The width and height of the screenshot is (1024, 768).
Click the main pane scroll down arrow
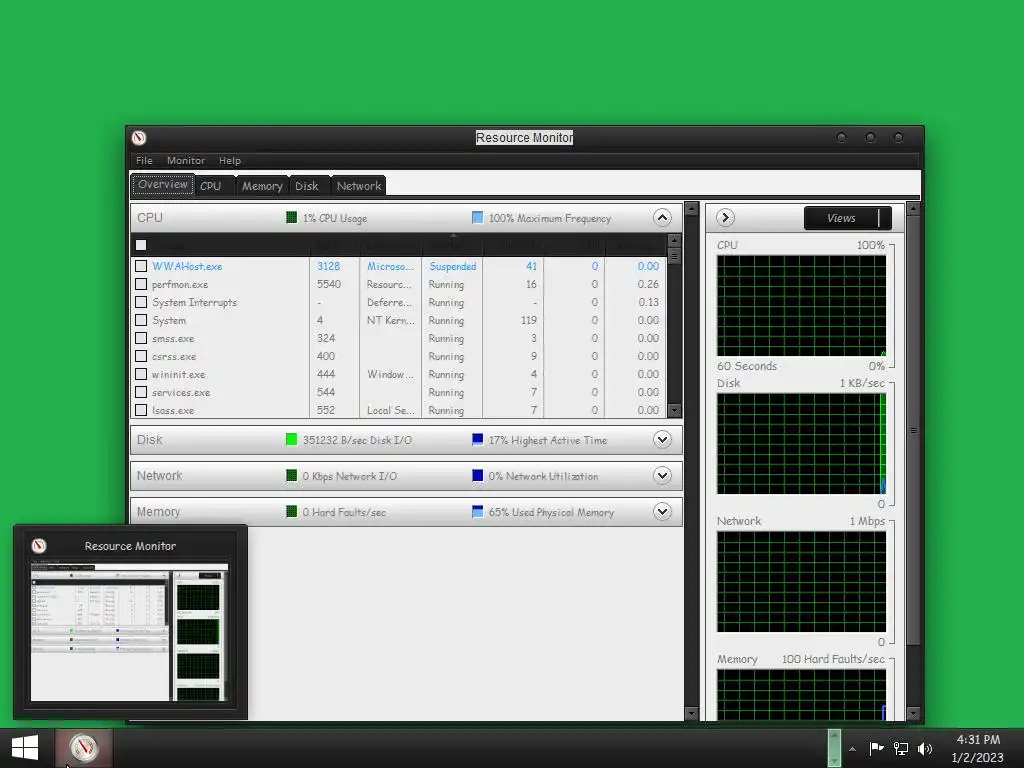click(691, 713)
